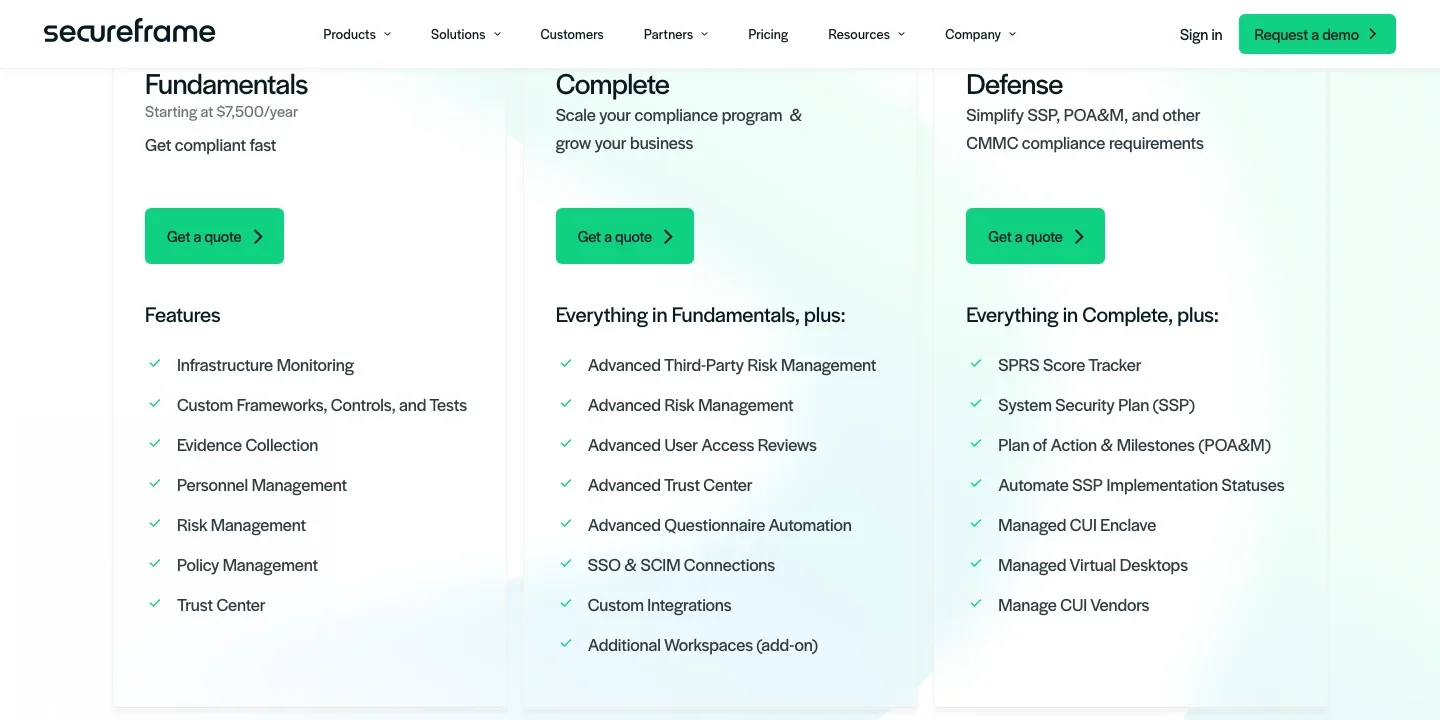Click the checkmark beside SSO & SCIM Connections
This screenshot has height=720, width=1440.
[x=566, y=564]
